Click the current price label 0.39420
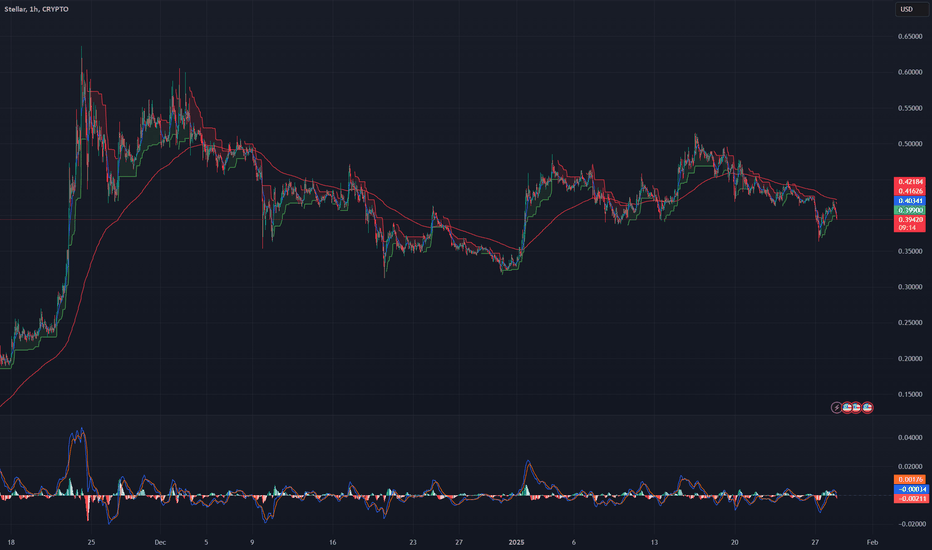Image resolution: width=932 pixels, height=550 pixels. click(x=910, y=219)
